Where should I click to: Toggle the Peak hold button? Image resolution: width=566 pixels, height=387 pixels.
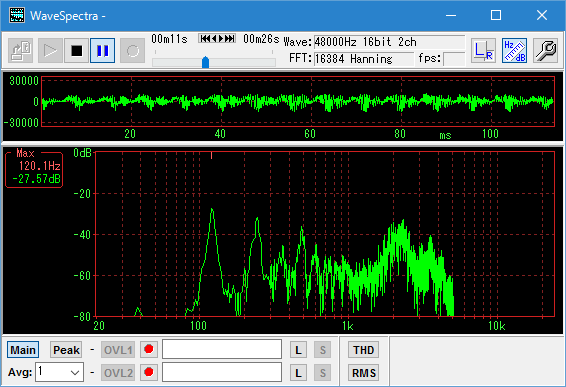click(x=66, y=350)
